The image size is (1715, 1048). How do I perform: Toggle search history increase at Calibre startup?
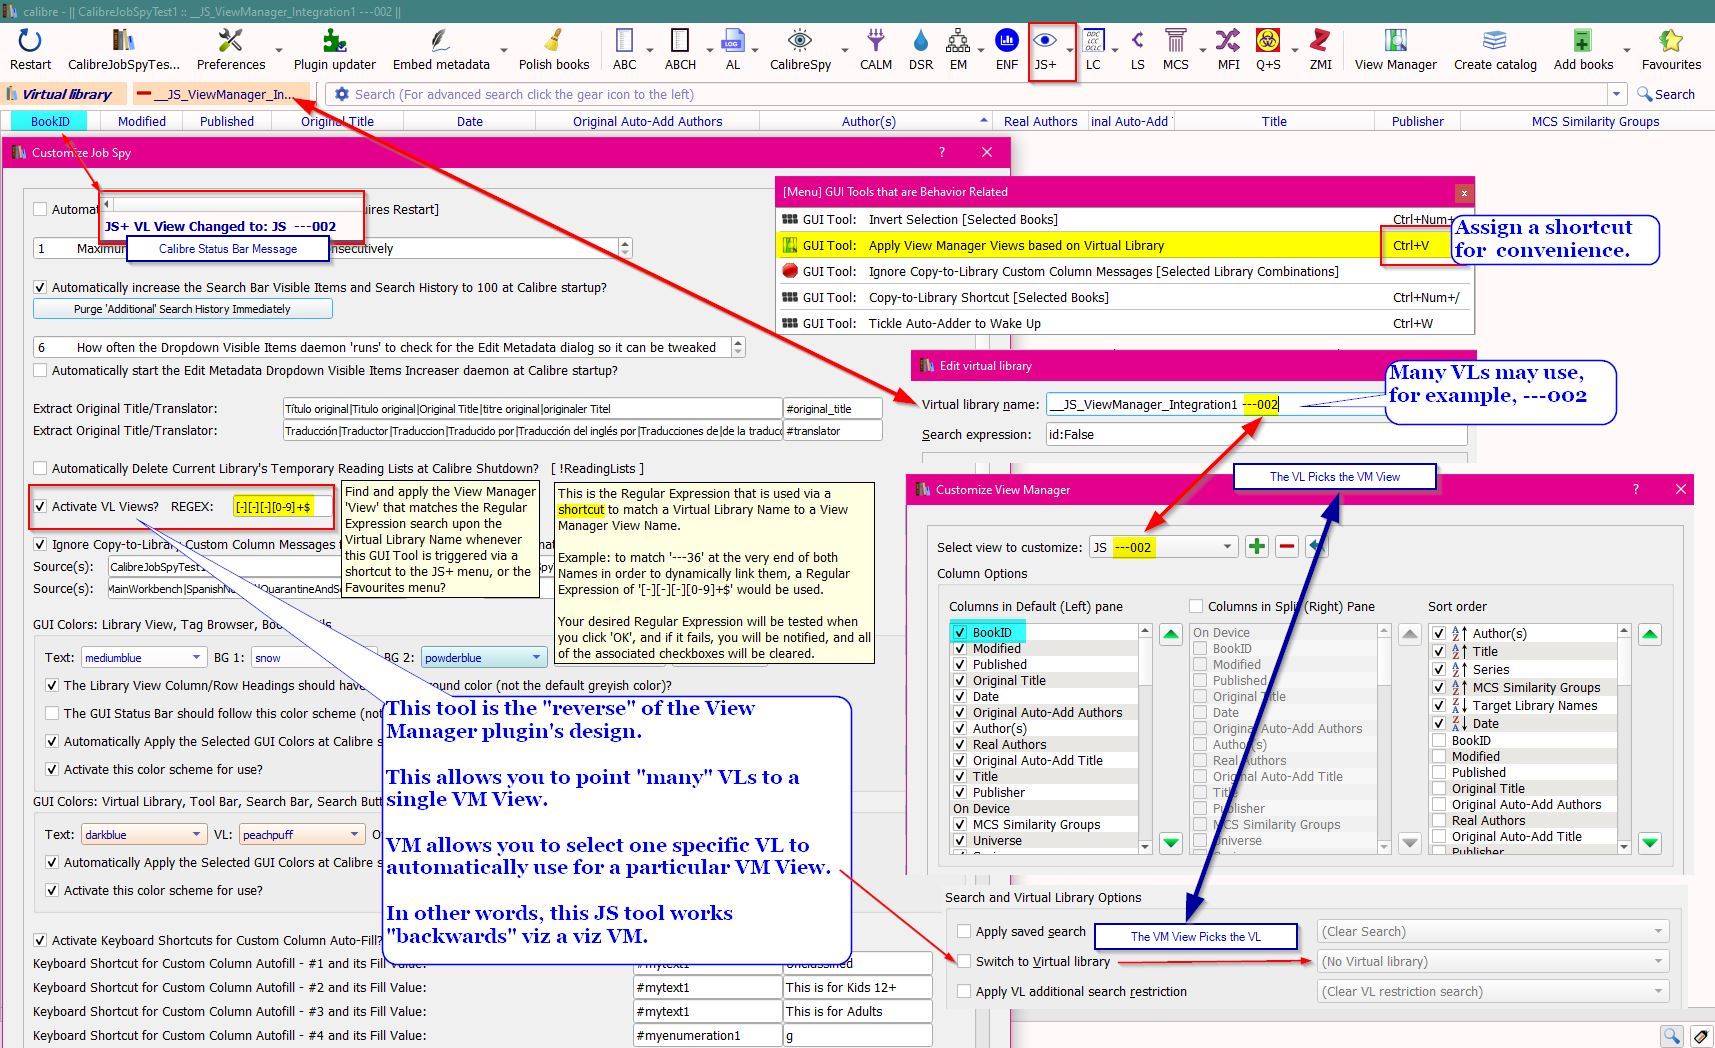click(40, 287)
